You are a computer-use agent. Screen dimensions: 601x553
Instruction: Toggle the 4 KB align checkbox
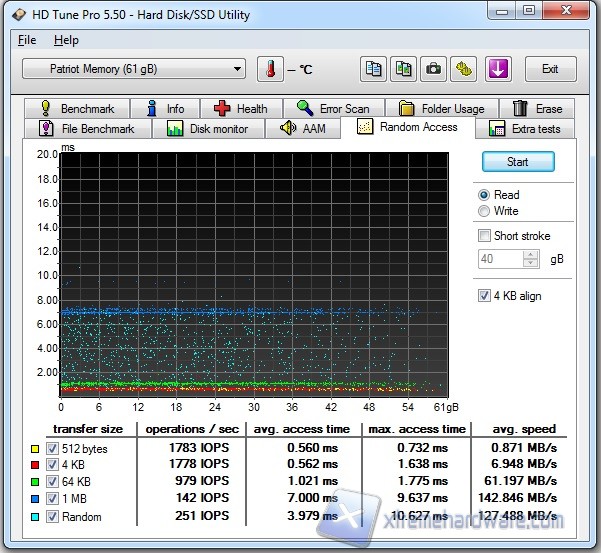coord(485,296)
